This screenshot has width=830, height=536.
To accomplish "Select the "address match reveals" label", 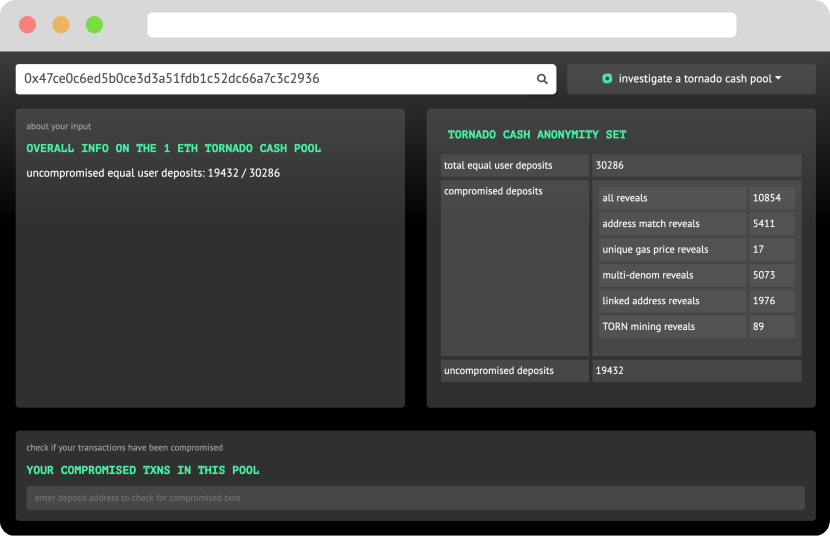I will (672, 223).
